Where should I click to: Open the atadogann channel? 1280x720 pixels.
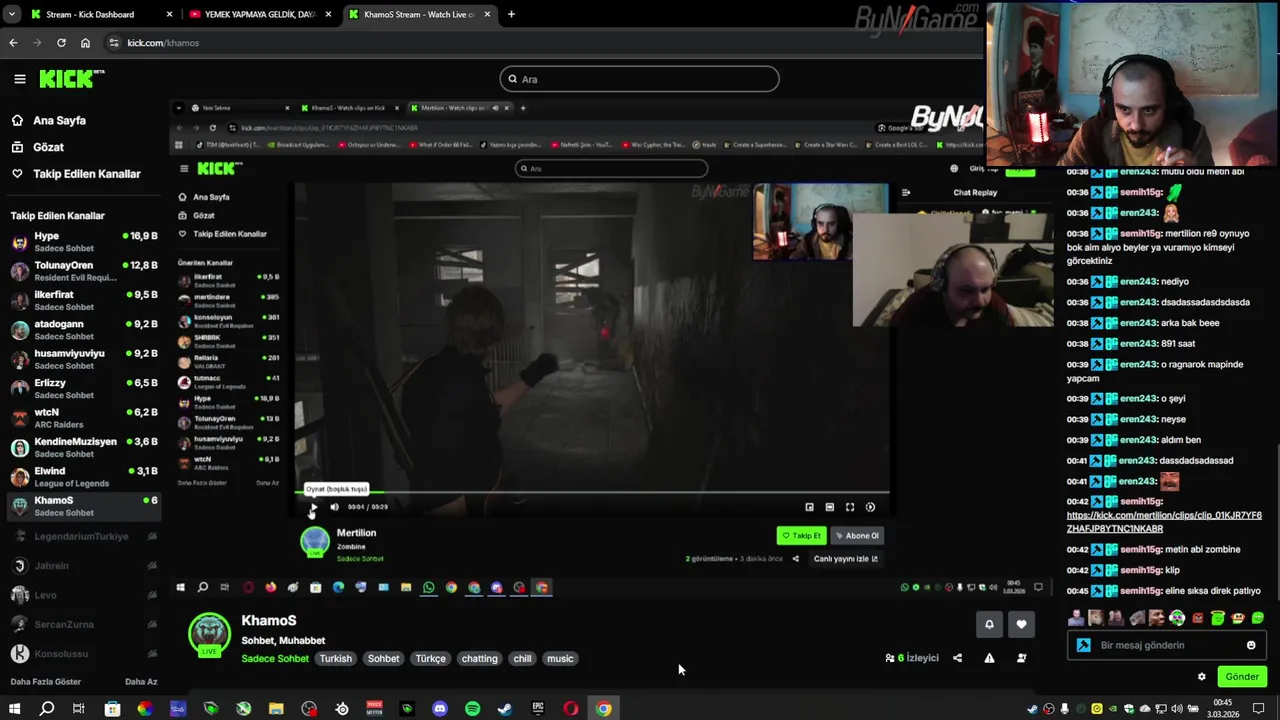click(x=82, y=329)
